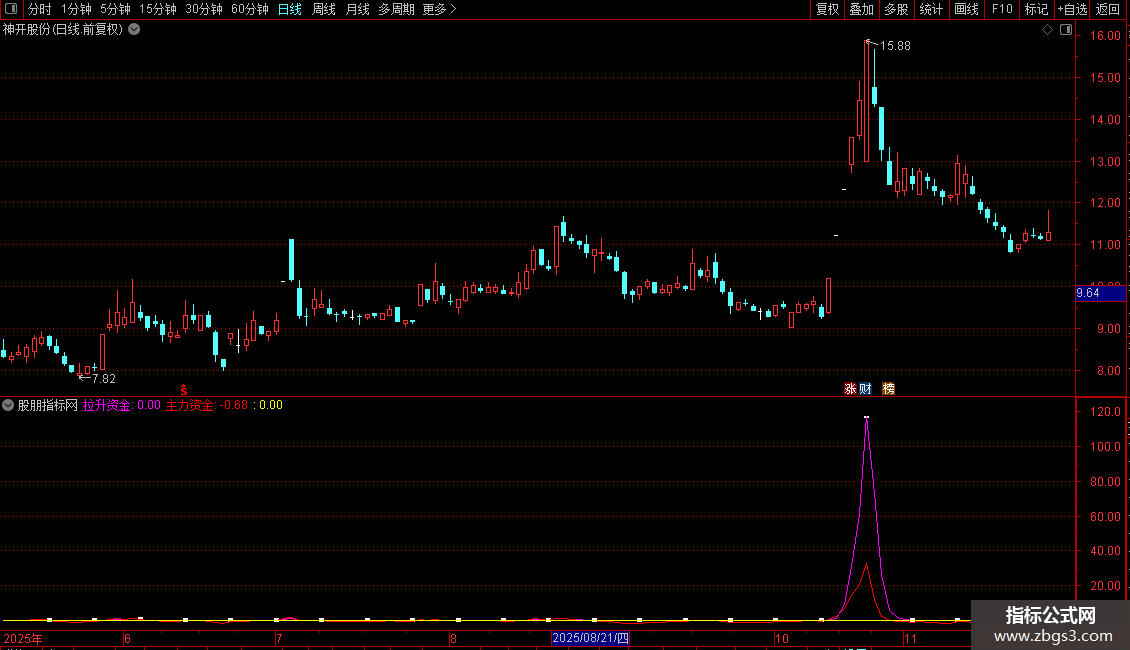The width and height of the screenshot is (1130, 650).
Task: Switch to 月线 monthly chart
Action: coord(357,9)
